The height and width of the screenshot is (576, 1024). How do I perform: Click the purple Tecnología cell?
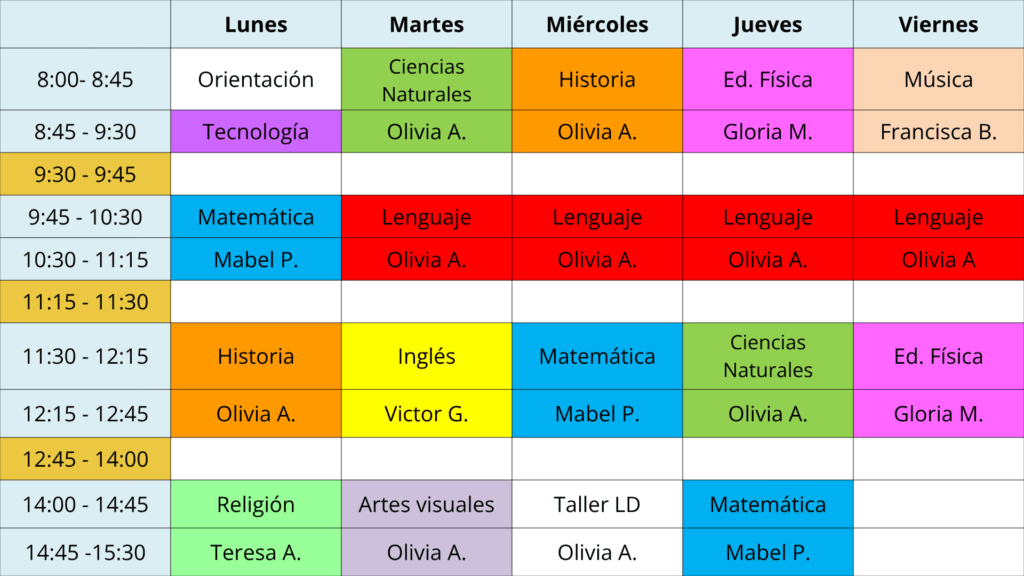(x=256, y=131)
